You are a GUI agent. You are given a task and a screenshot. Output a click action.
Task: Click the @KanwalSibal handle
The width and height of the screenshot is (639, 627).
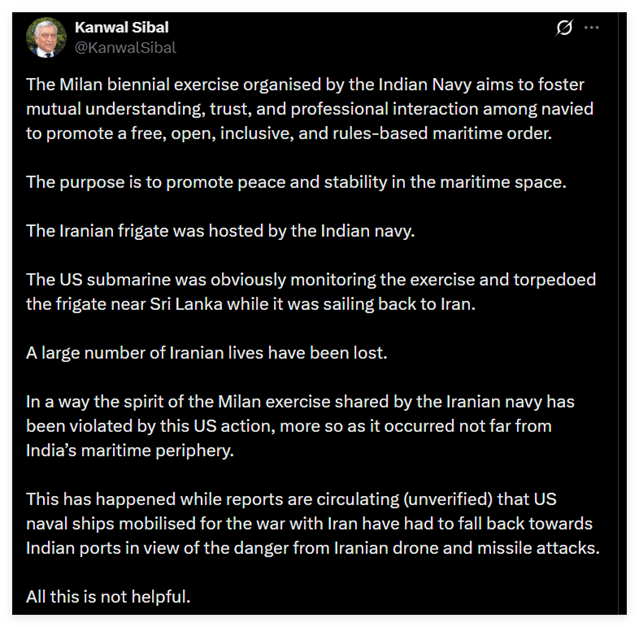[124, 46]
